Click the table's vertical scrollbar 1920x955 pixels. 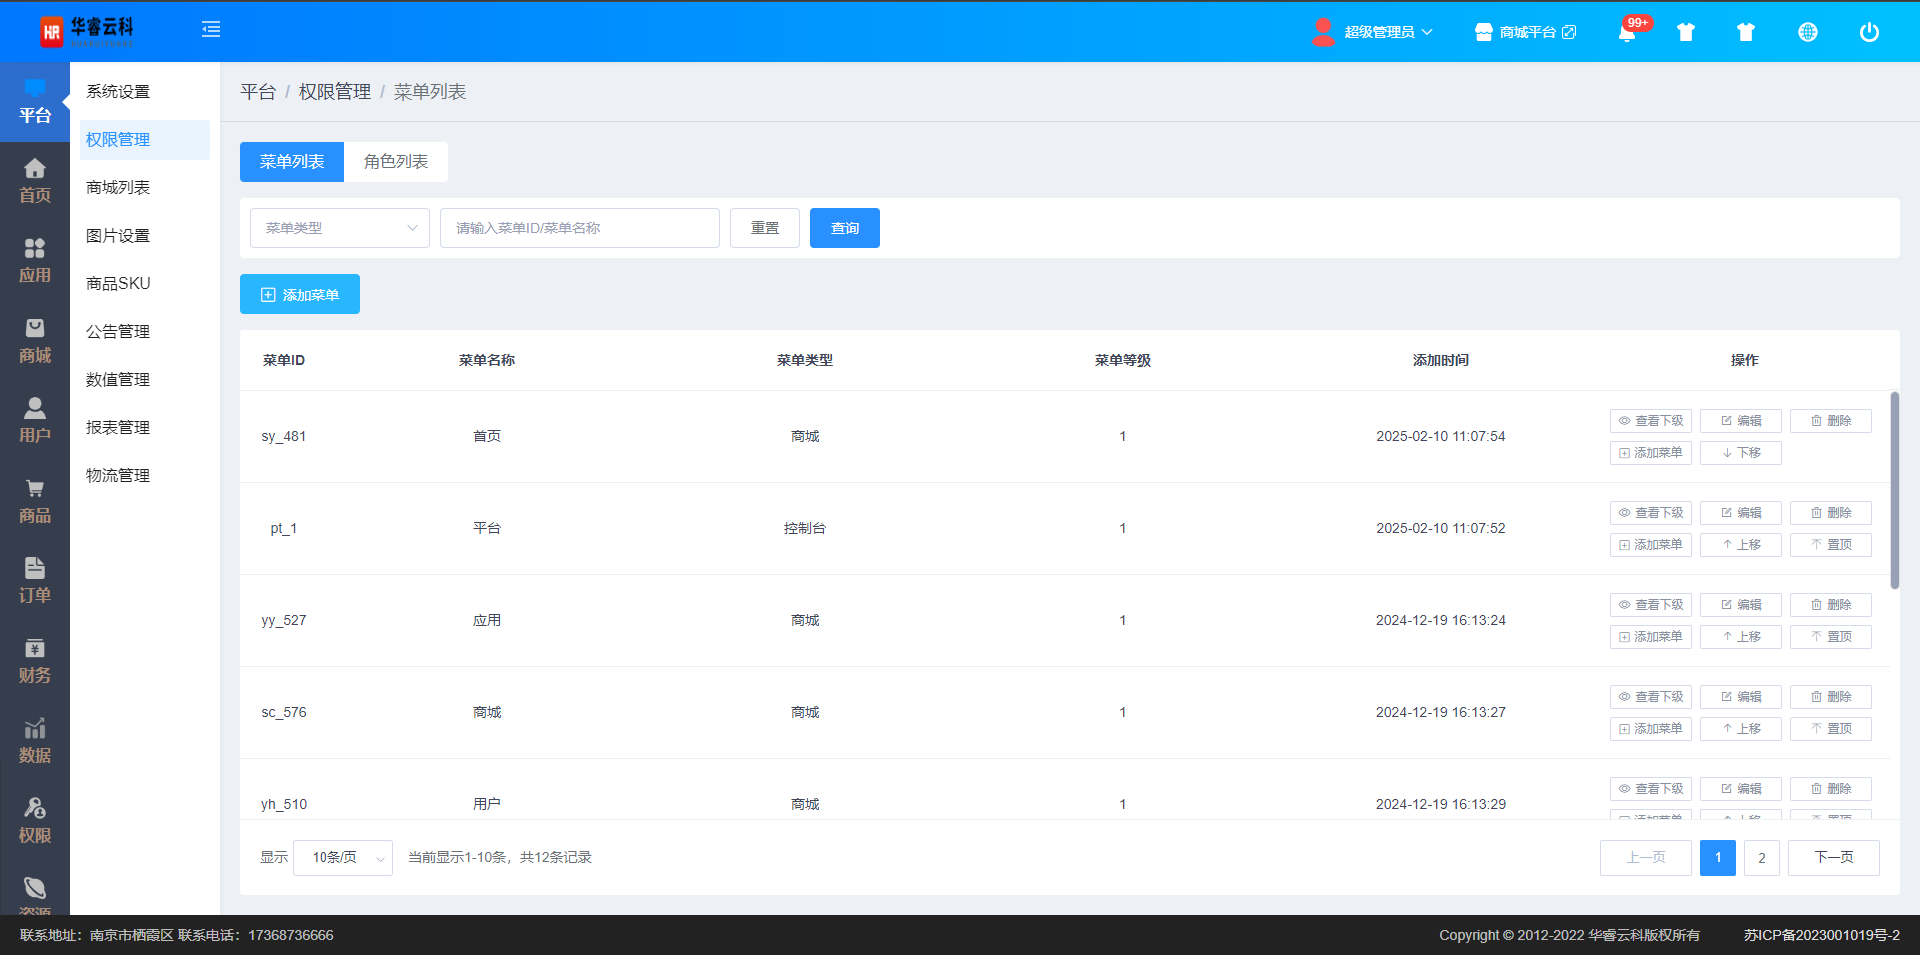point(1894,490)
